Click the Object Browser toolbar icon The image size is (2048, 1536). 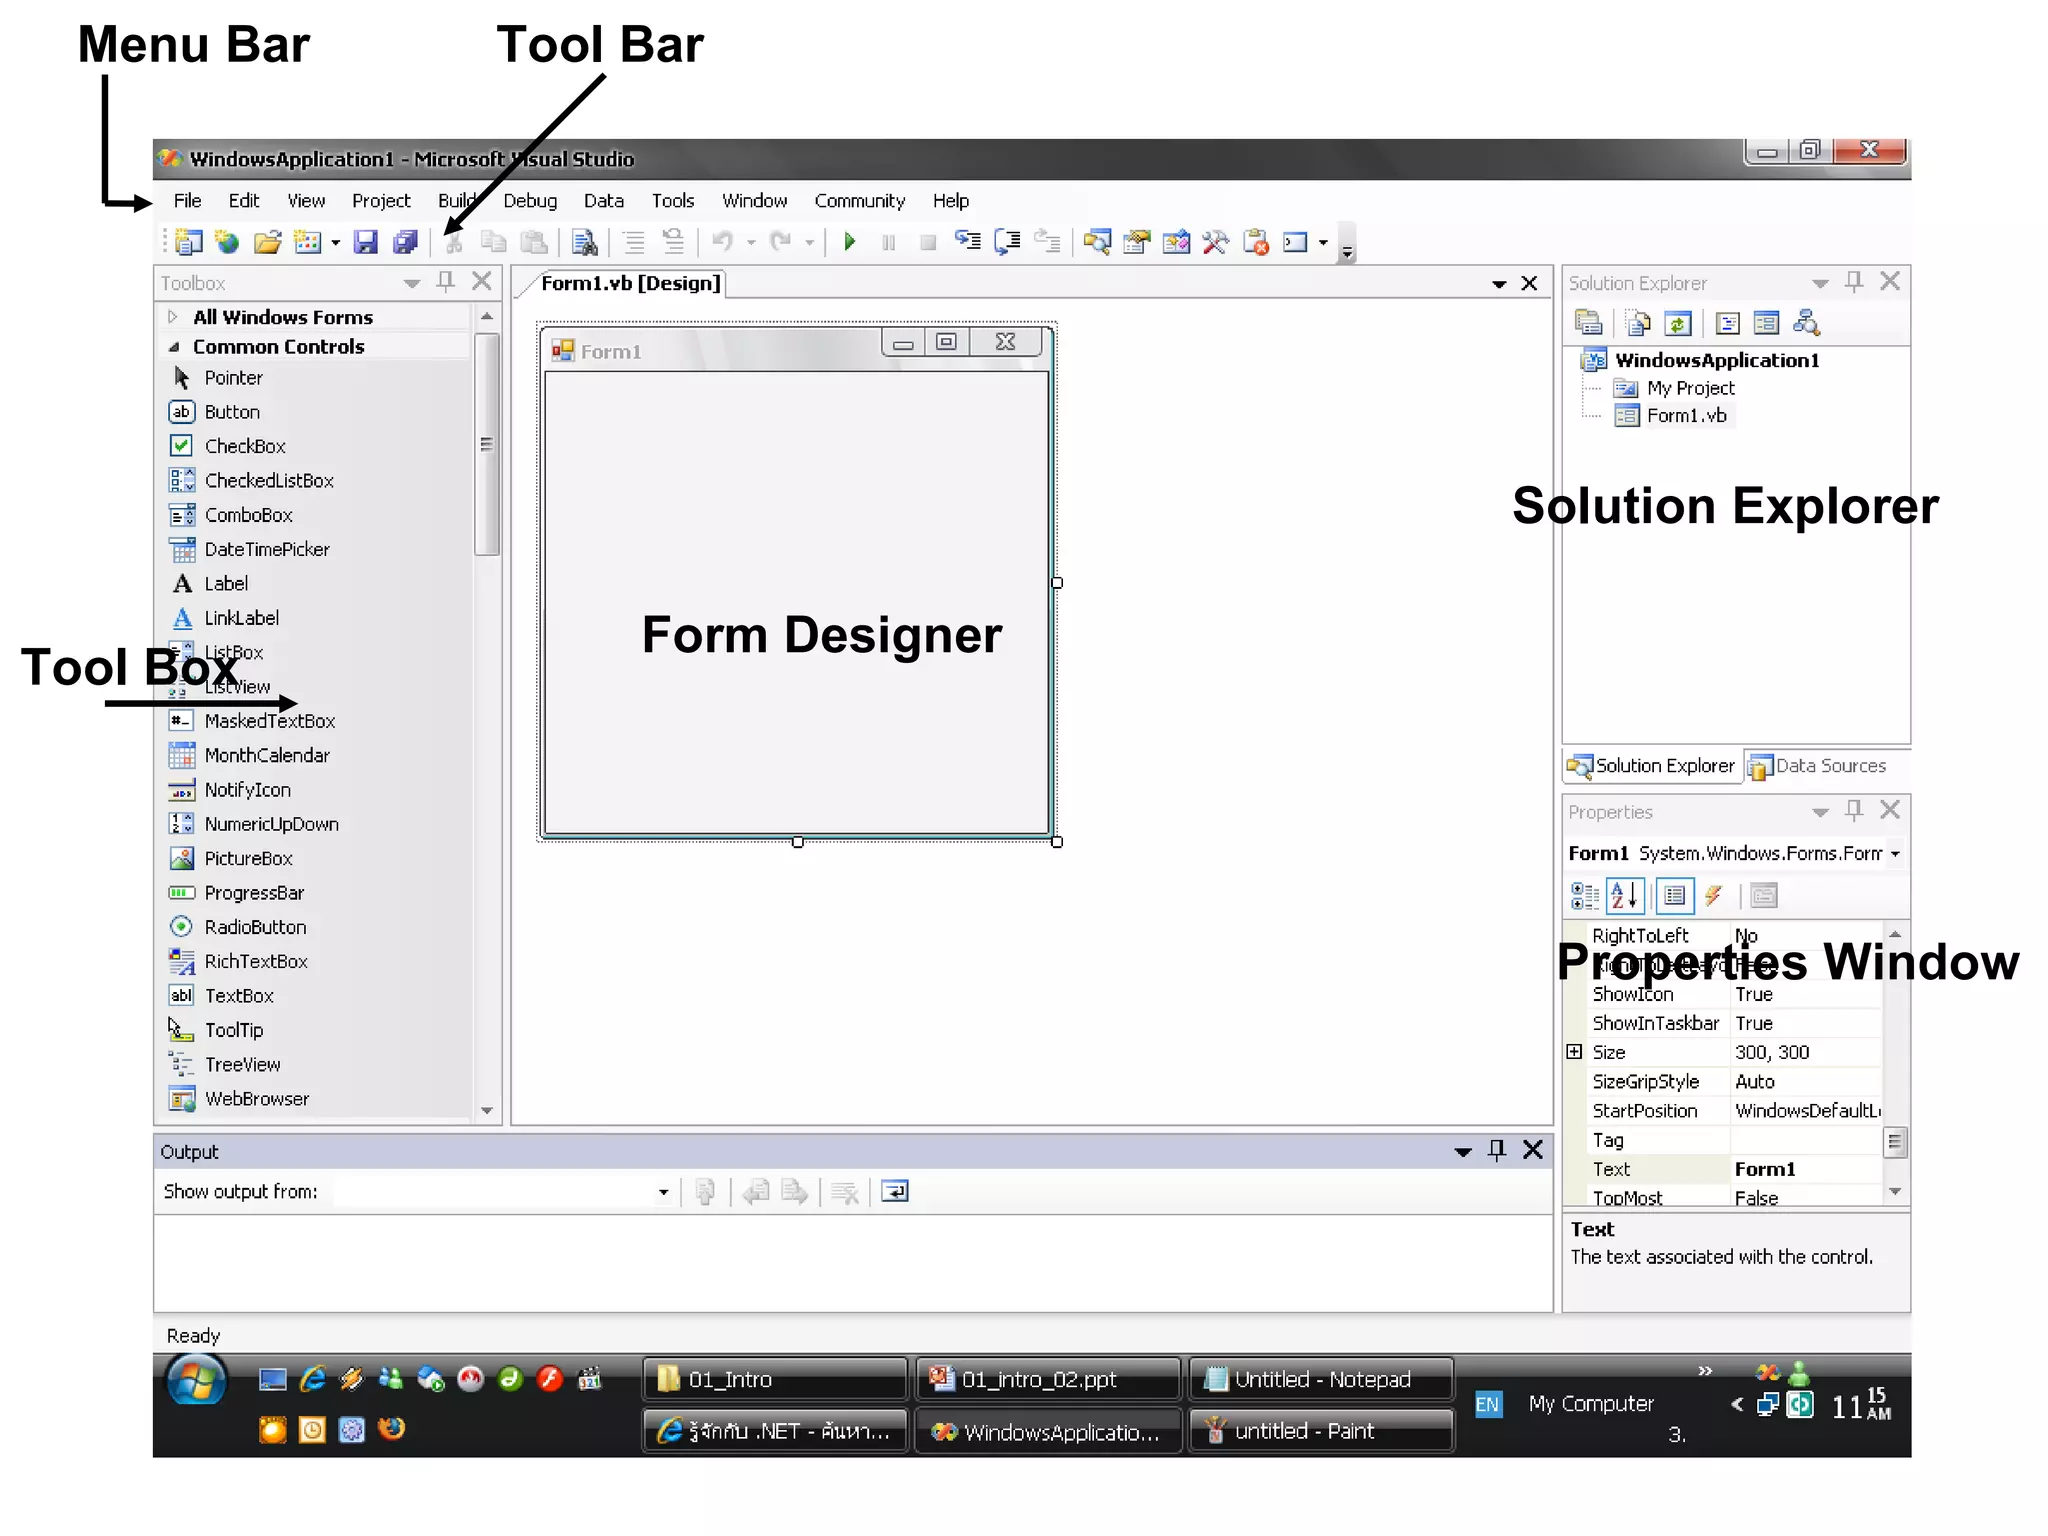[x=1176, y=242]
